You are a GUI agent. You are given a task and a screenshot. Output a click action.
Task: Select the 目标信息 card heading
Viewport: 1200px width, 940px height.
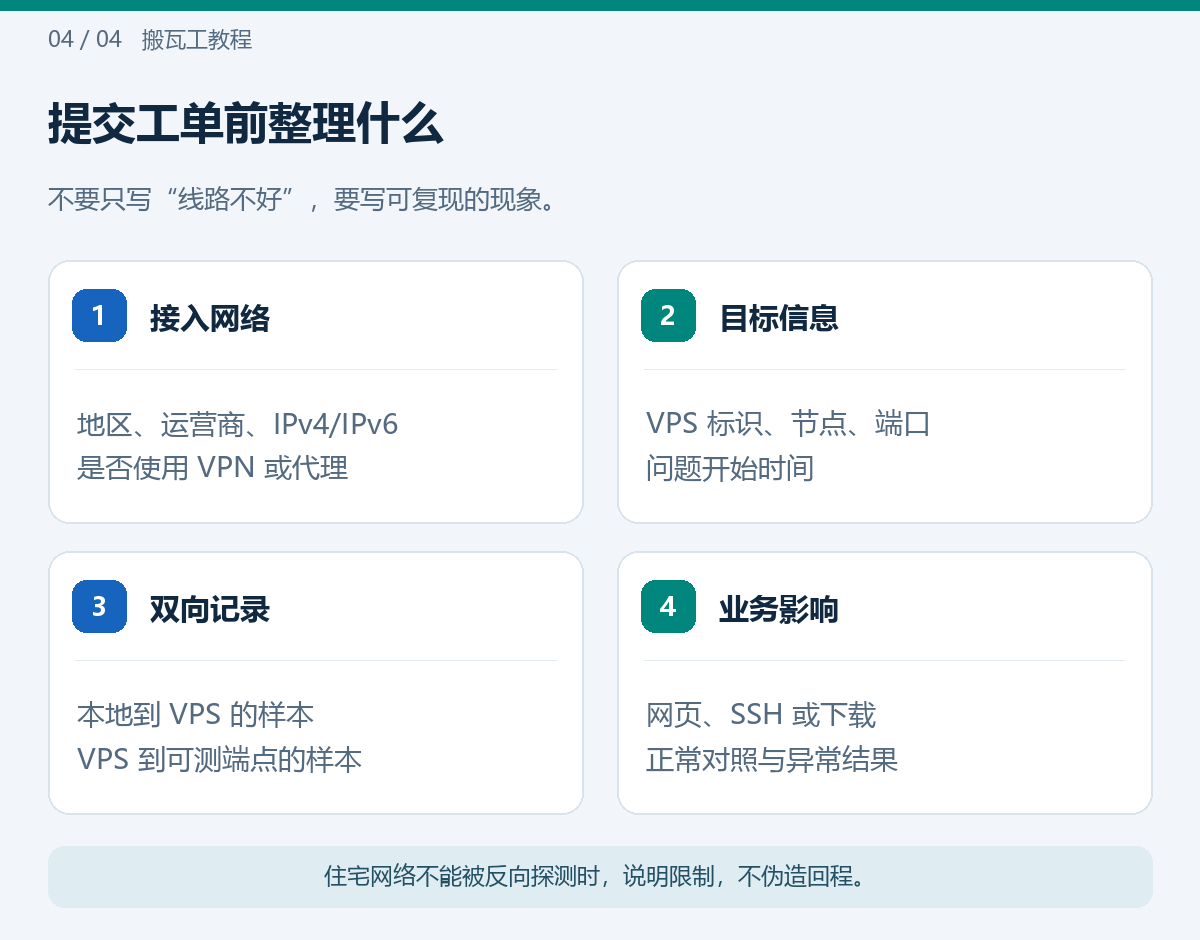point(779,318)
